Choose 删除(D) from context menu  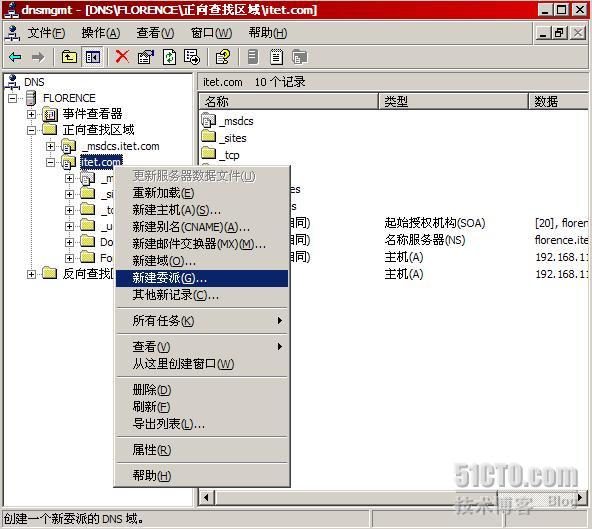[202, 390]
